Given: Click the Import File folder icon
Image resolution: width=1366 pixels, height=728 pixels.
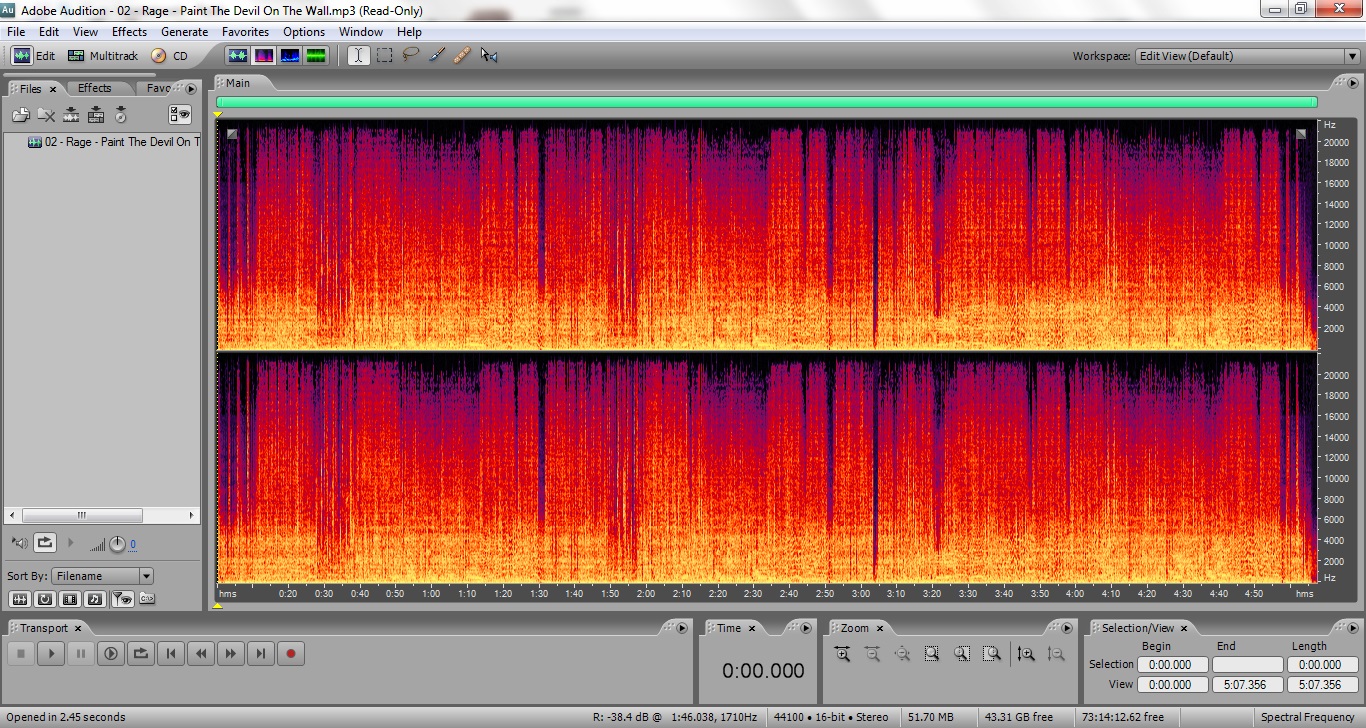Looking at the screenshot, I should [20, 115].
